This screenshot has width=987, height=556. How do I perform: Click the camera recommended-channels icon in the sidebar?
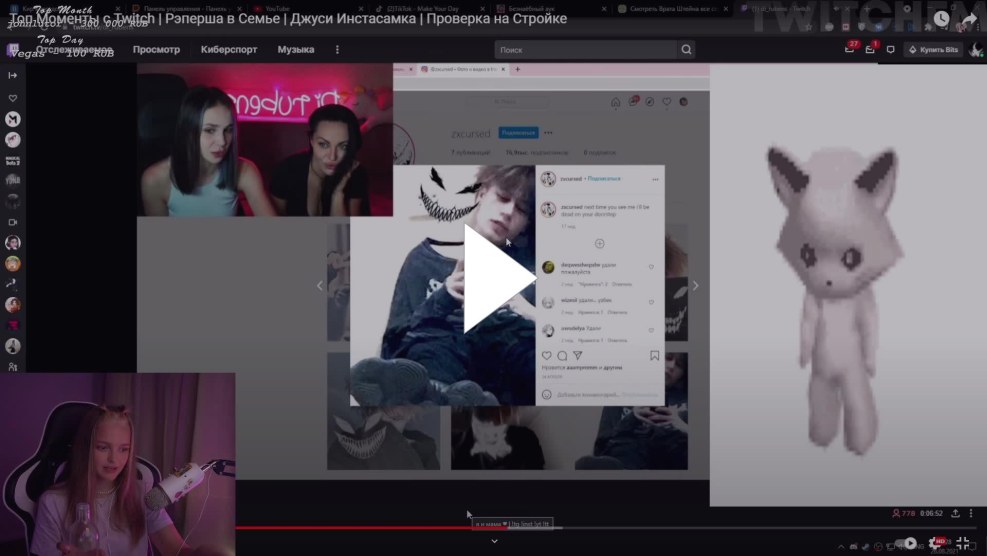point(13,222)
